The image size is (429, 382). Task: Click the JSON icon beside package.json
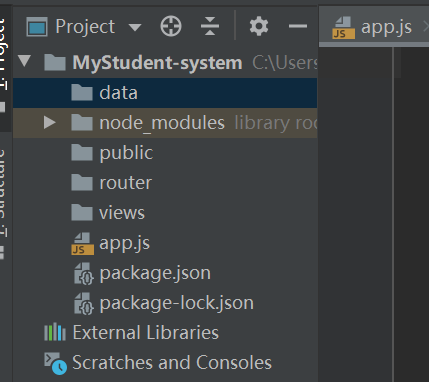point(83,273)
